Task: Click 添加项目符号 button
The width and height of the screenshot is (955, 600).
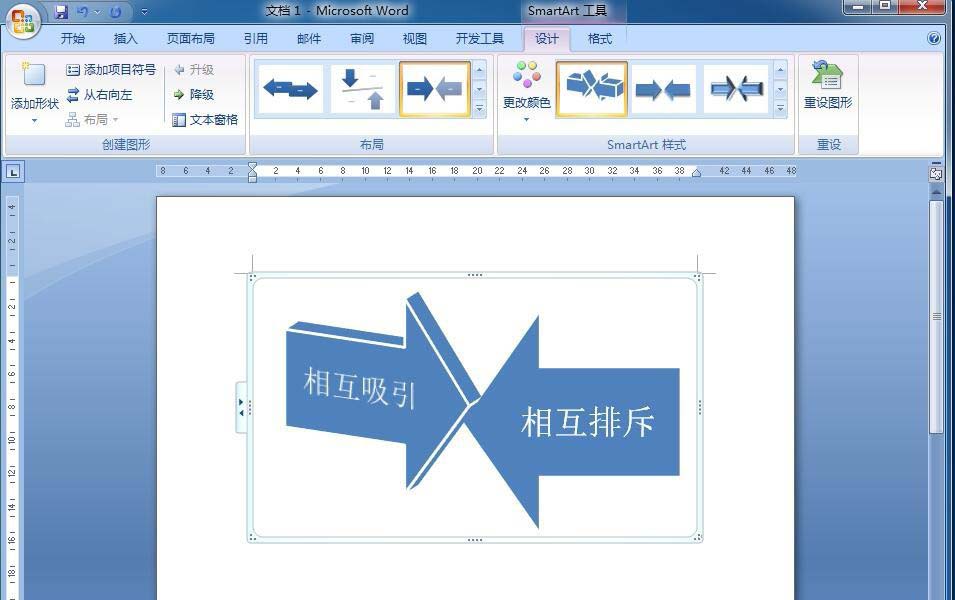Action: tap(111, 70)
